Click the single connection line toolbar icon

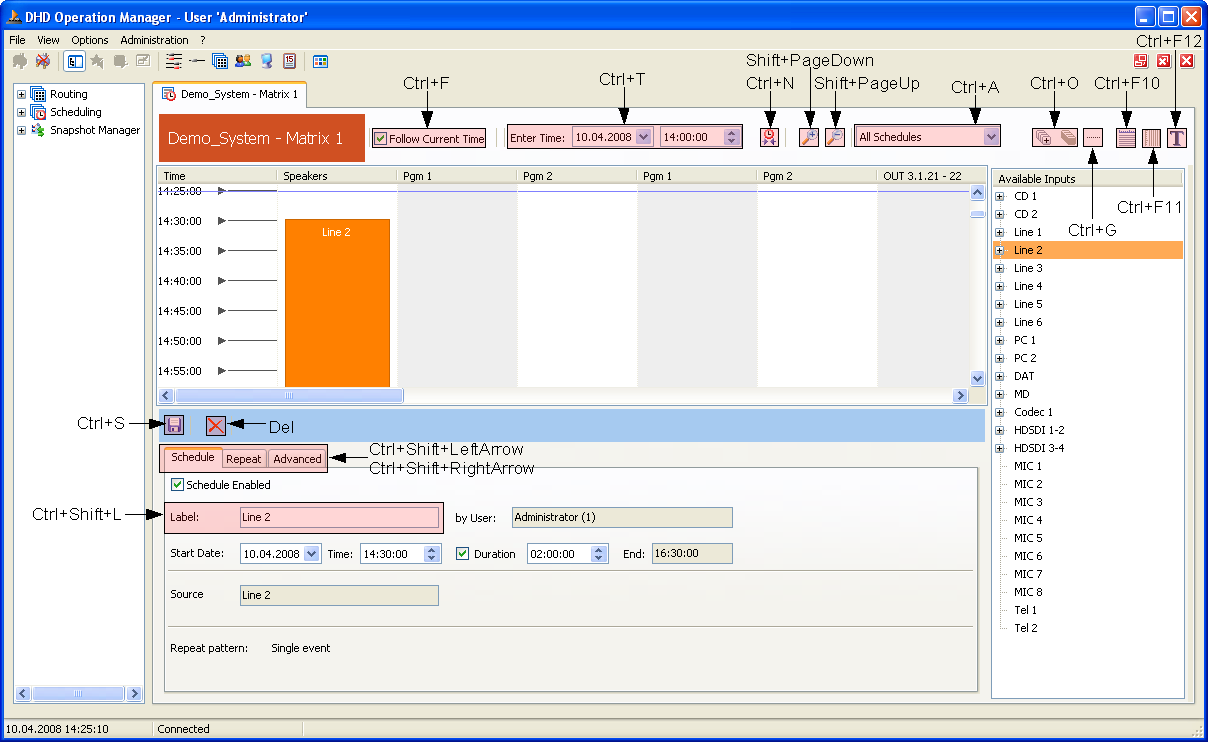click(197, 61)
